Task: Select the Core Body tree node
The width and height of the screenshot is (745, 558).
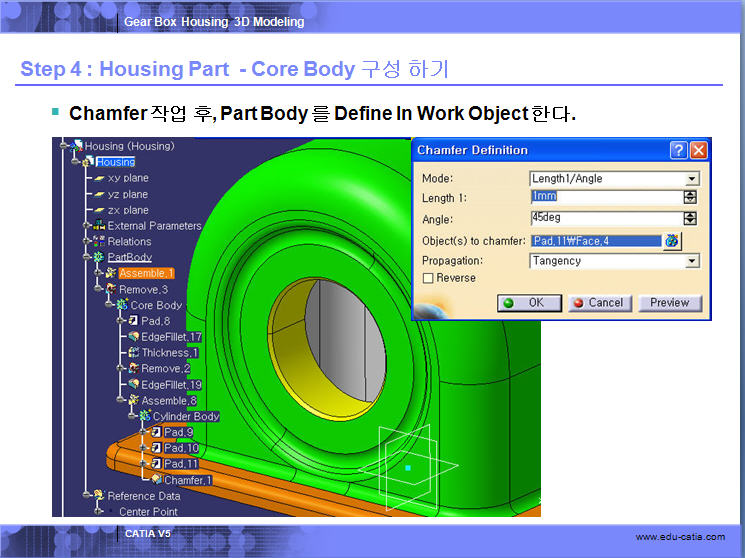Action: [x=156, y=305]
